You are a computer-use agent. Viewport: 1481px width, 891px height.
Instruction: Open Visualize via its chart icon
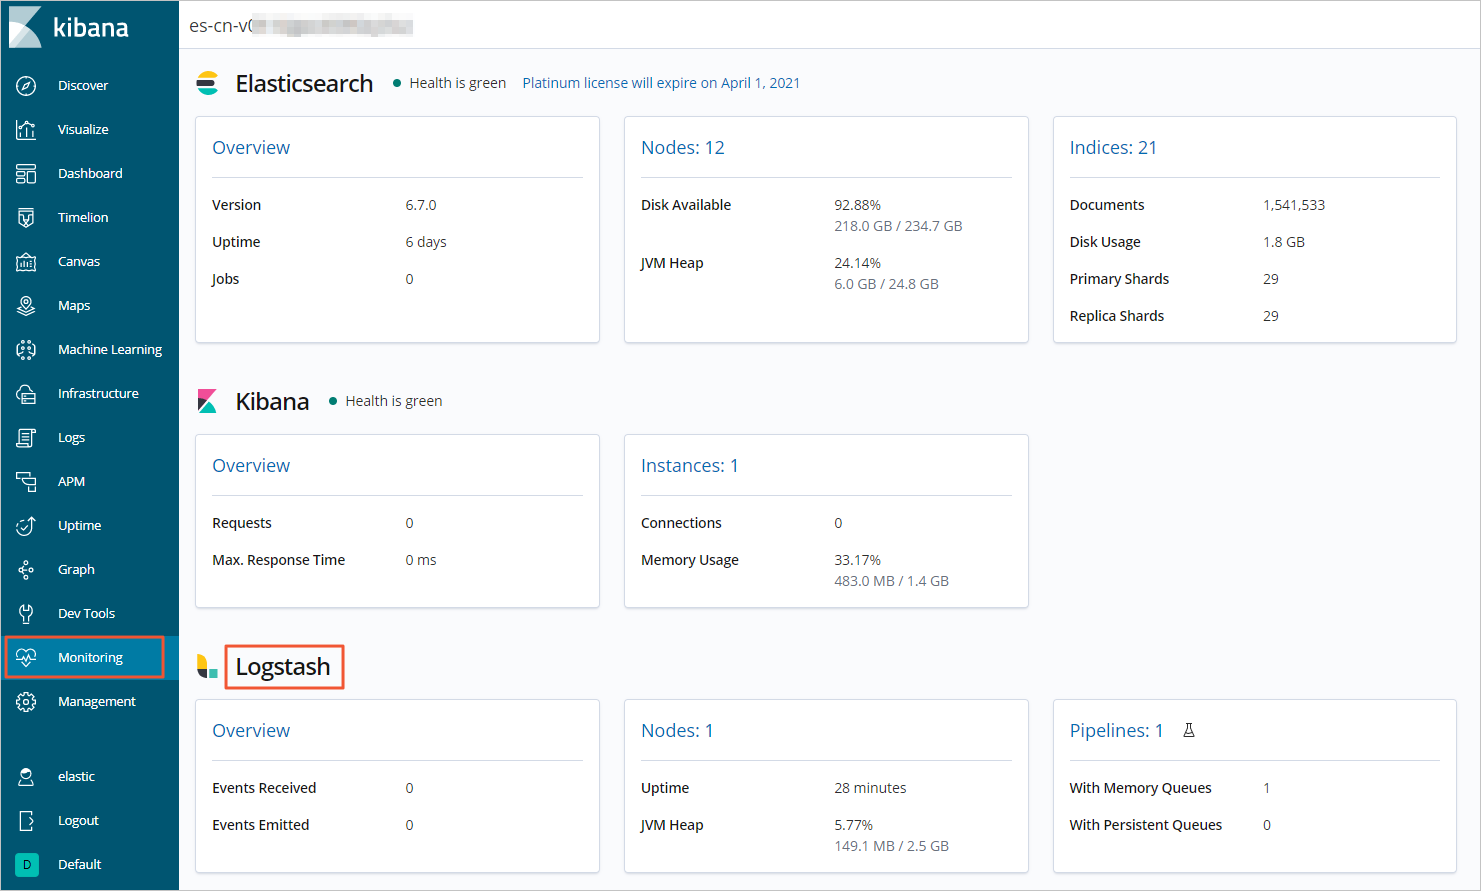tap(26, 130)
